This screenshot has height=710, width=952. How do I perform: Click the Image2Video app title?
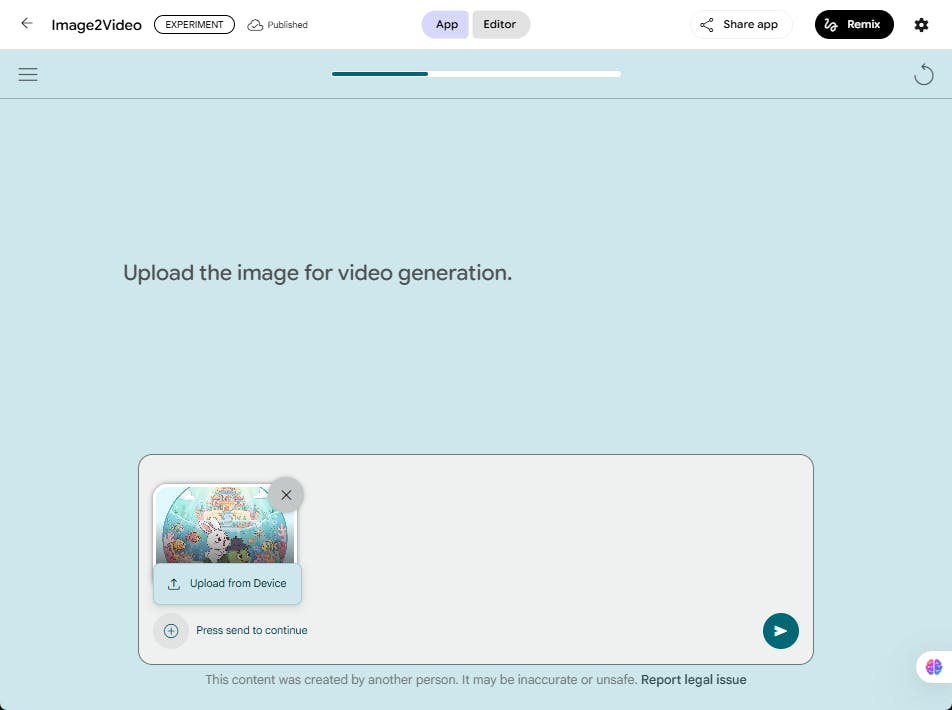[97, 25]
